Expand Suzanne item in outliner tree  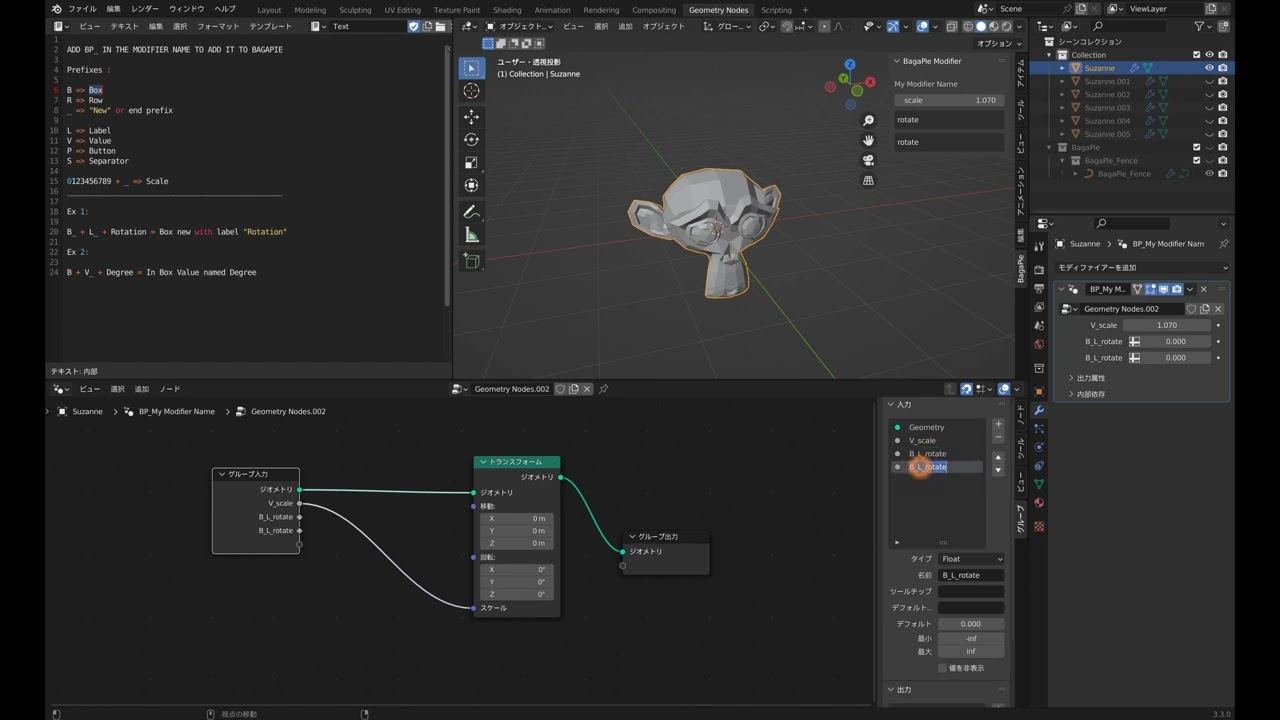click(x=1062, y=68)
